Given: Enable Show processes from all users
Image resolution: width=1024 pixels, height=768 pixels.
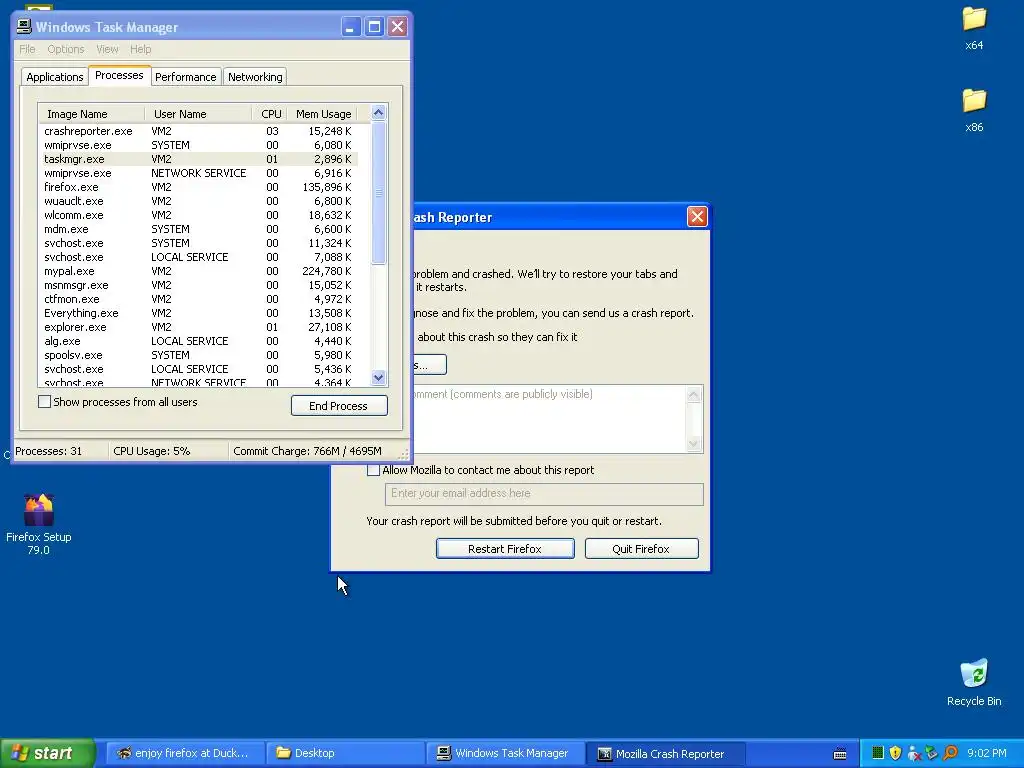Looking at the screenshot, I should (44, 402).
